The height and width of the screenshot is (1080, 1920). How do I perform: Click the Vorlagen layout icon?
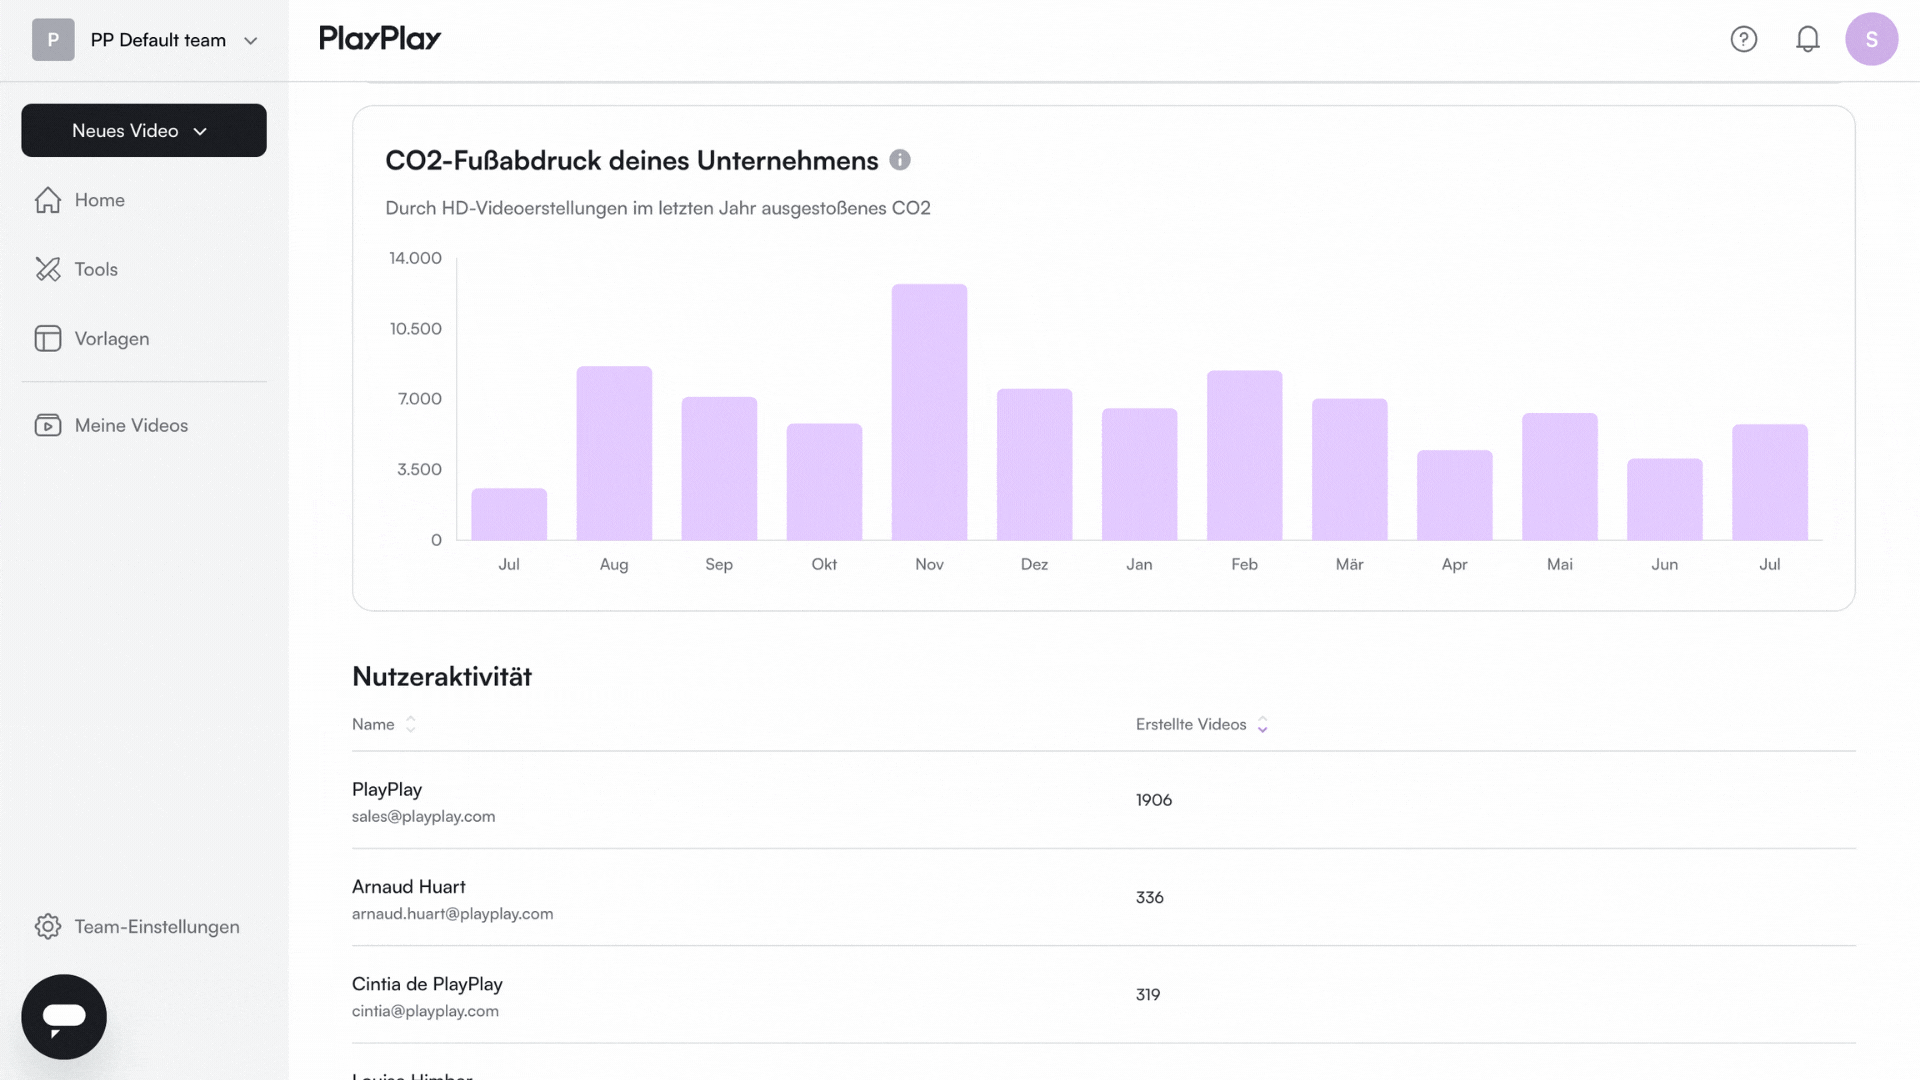pyautogui.click(x=48, y=338)
